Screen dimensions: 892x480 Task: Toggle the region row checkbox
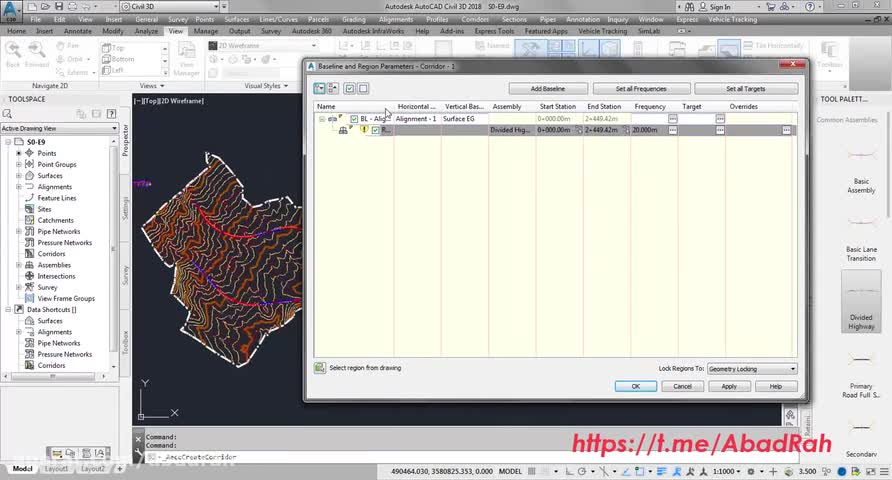click(x=375, y=130)
